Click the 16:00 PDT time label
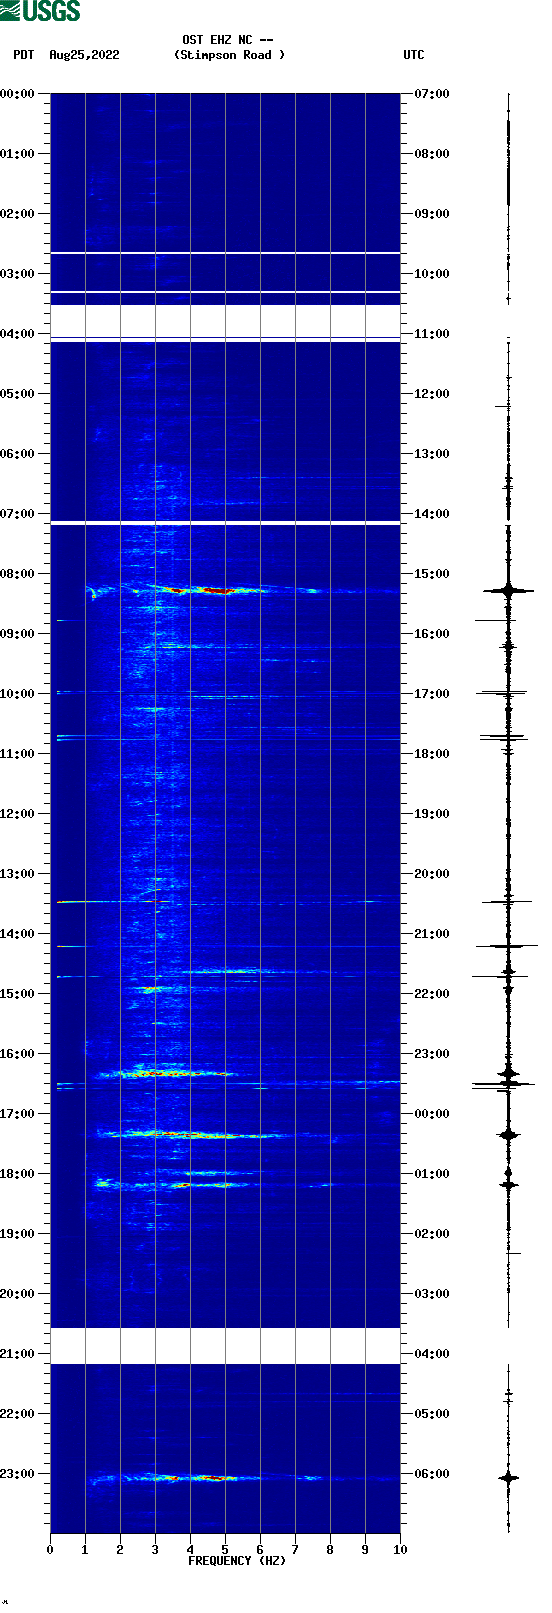 [x=17, y=1054]
